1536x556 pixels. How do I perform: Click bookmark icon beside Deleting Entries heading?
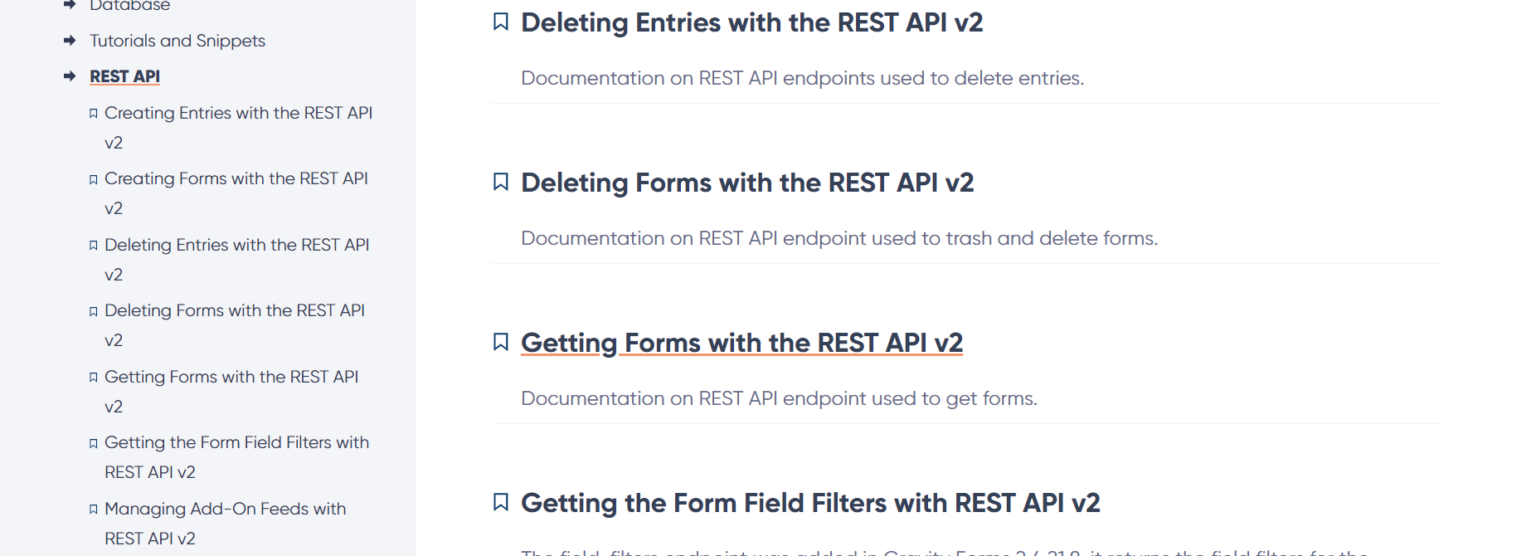pos(501,22)
